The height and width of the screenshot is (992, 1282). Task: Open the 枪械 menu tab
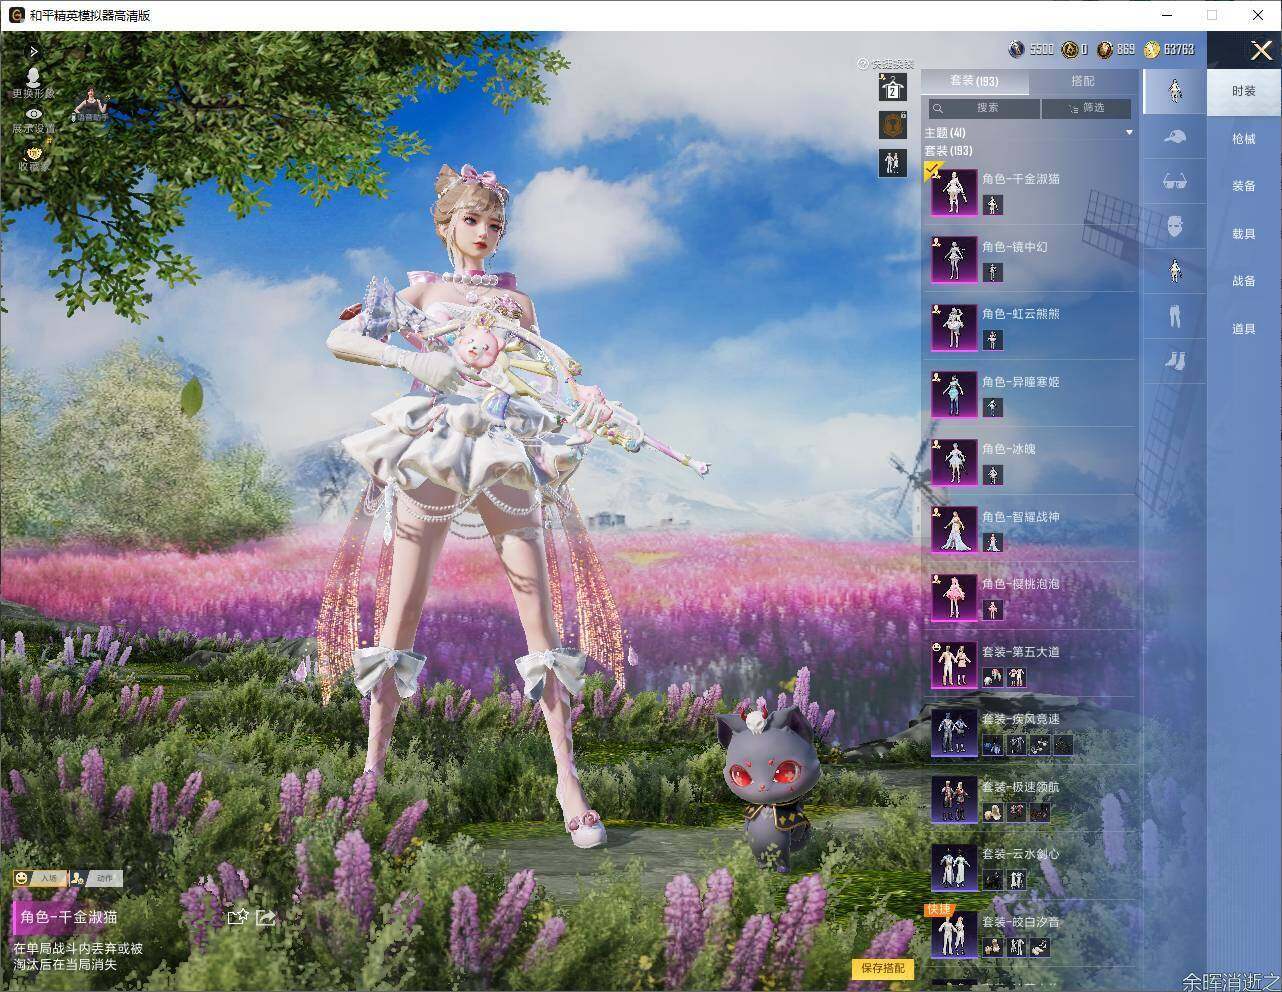[1244, 139]
